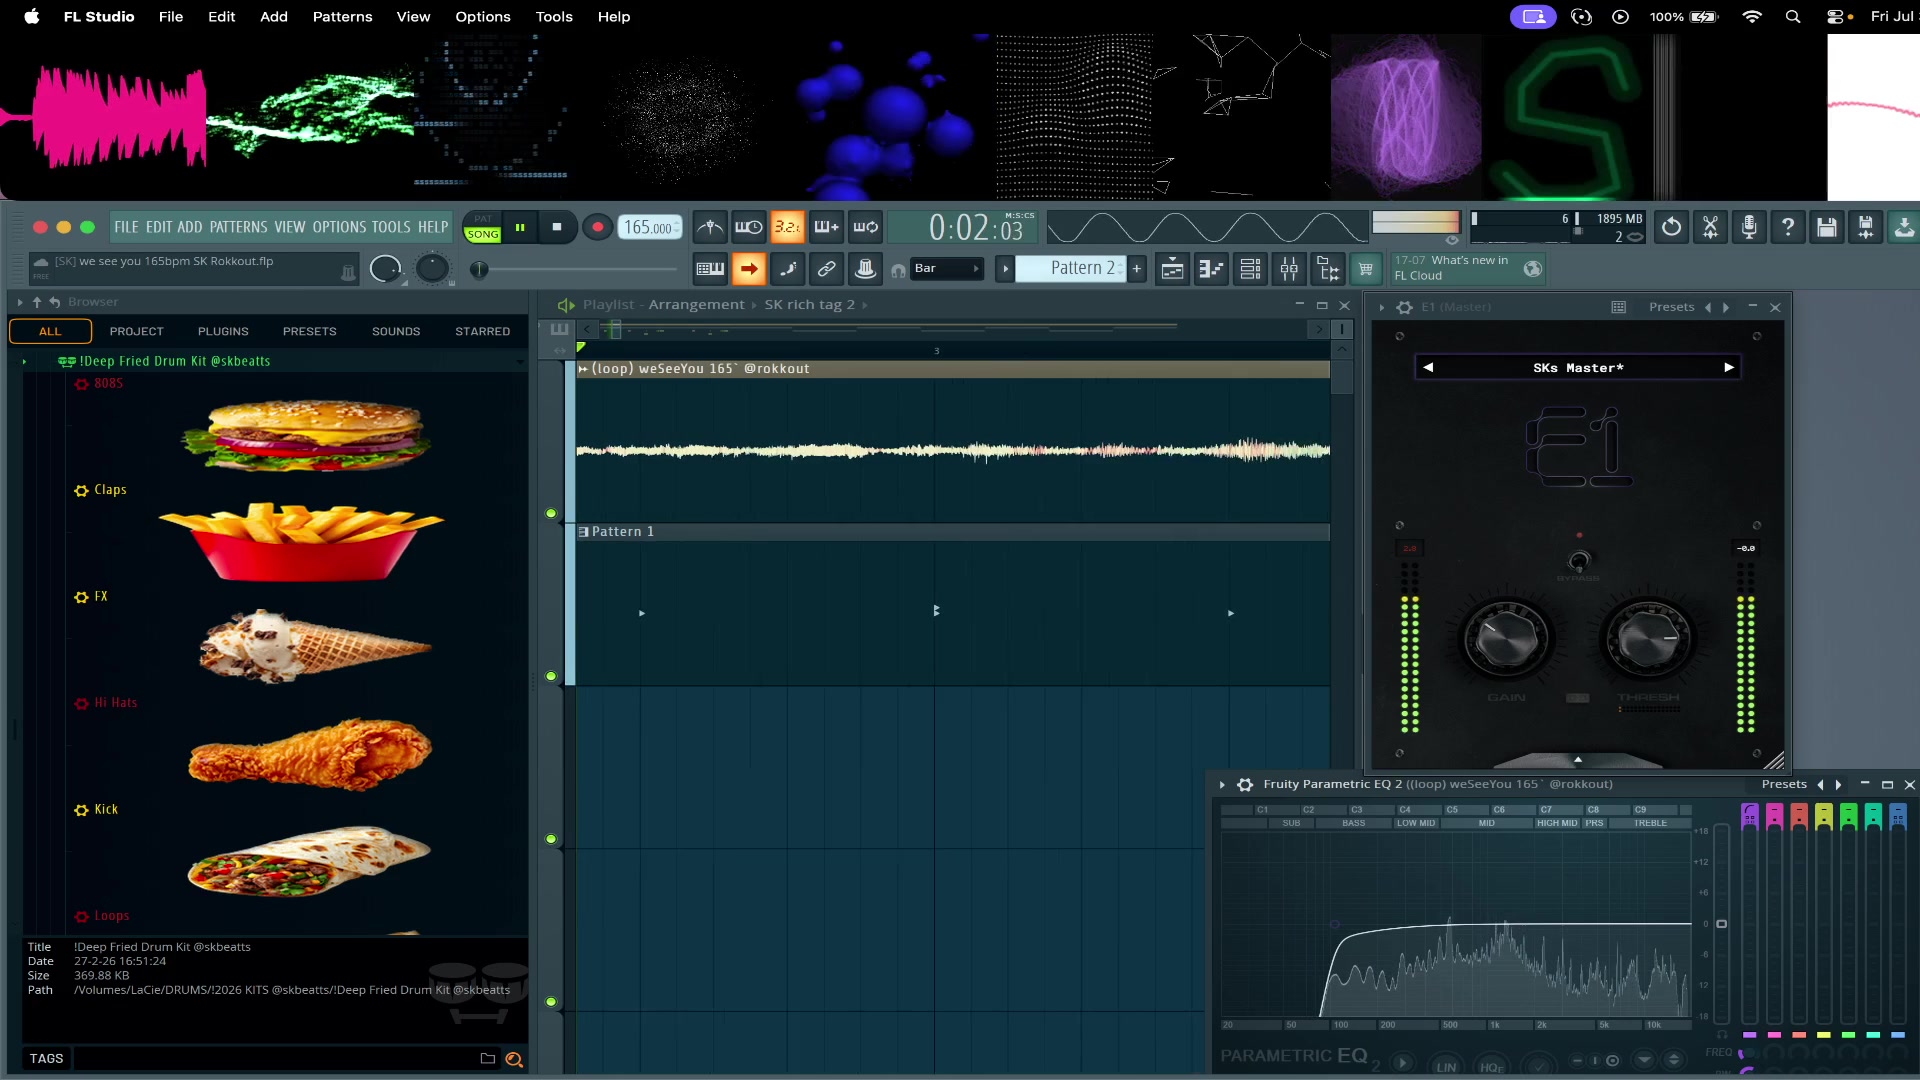Click the export download arrow icon

[x=1904, y=227]
